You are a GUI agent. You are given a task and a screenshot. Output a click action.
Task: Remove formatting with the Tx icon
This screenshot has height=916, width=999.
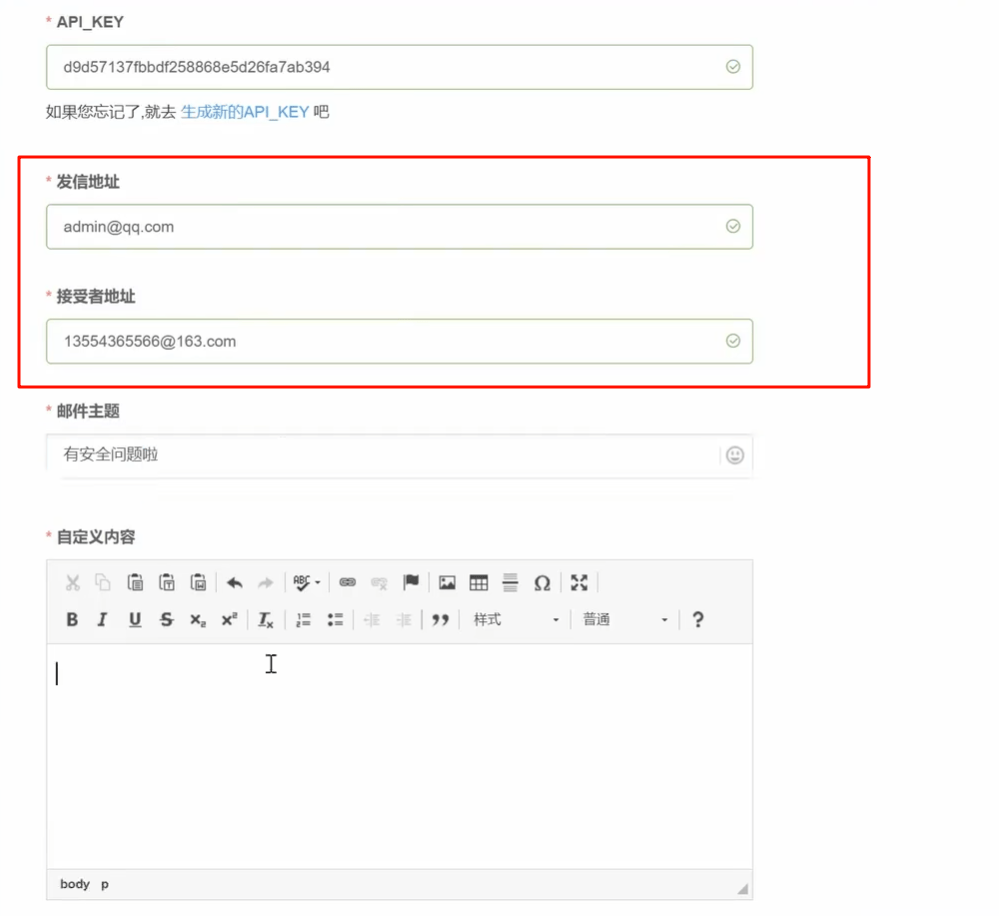click(266, 620)
